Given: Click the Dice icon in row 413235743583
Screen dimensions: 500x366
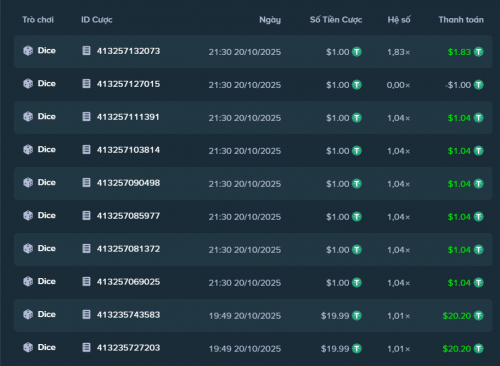Looking at the screenshot, I should [28, 315].
